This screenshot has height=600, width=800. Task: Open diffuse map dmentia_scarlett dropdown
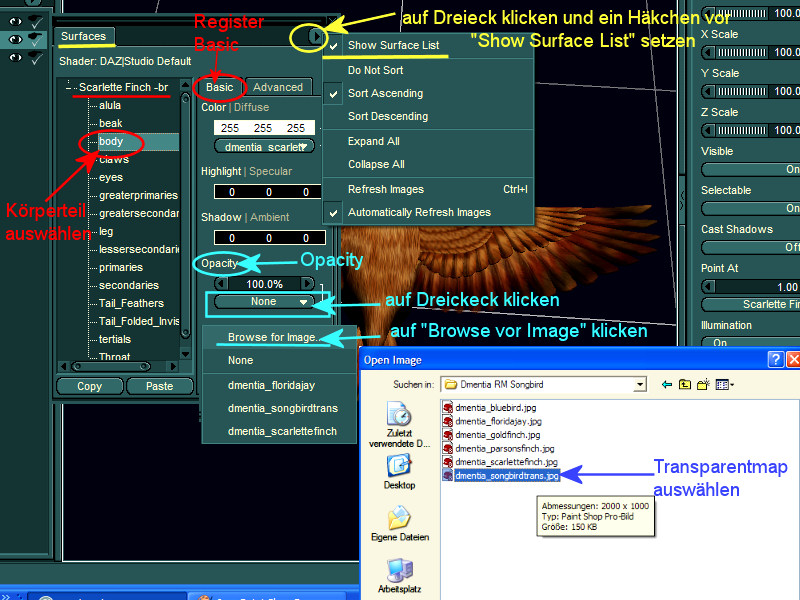click(264, 147)
